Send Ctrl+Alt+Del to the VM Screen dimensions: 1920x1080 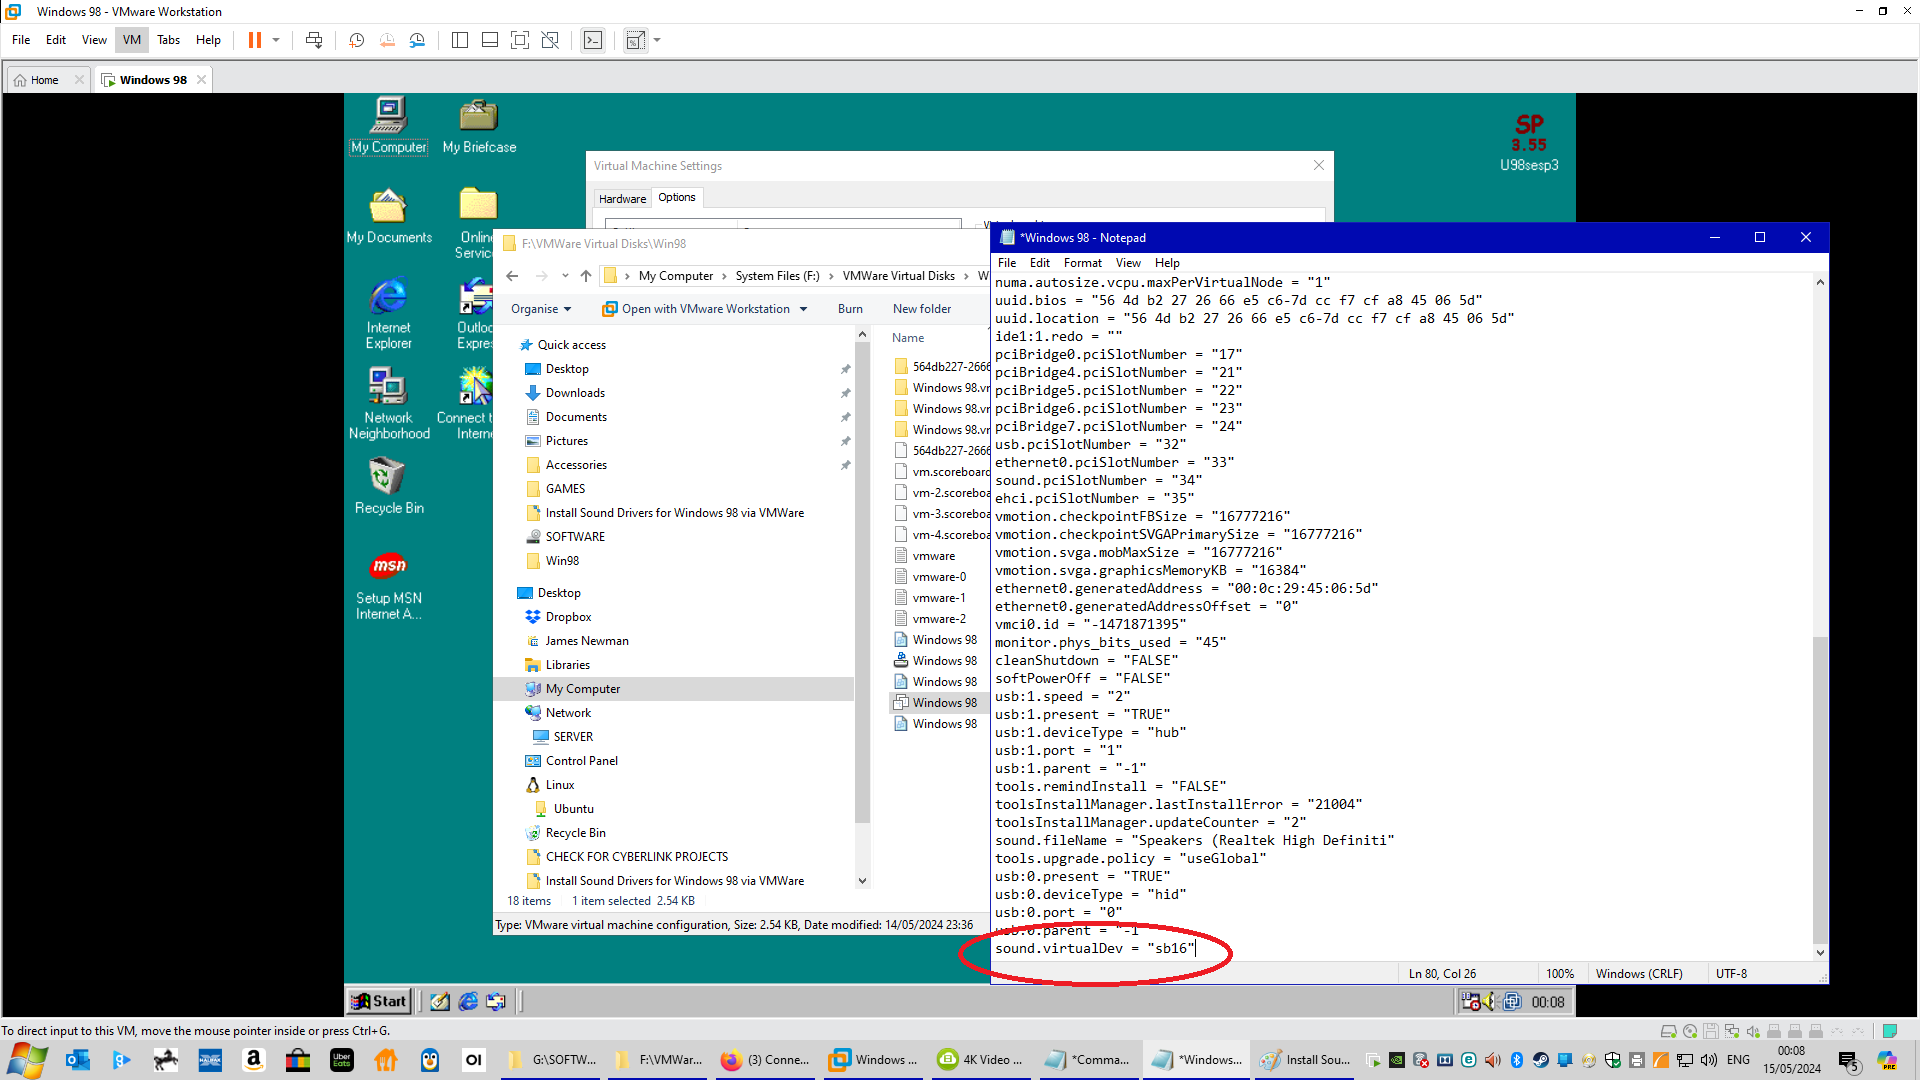point(314,40)
